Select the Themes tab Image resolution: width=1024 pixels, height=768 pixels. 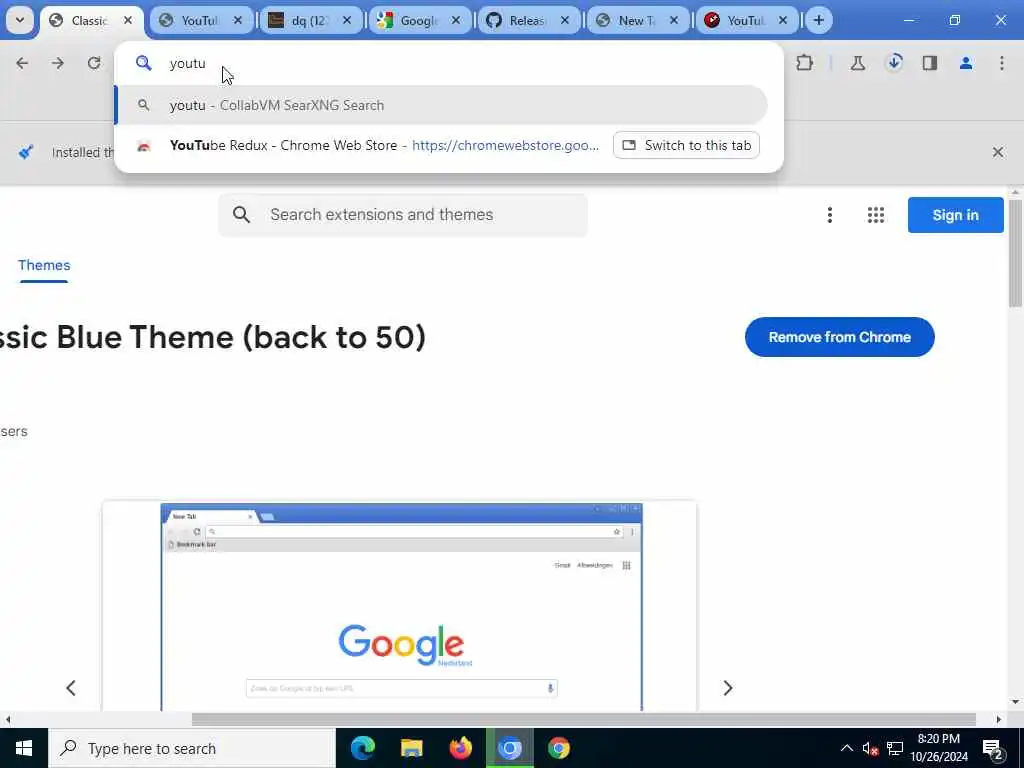pyautogui.click(x=44, y=265)
